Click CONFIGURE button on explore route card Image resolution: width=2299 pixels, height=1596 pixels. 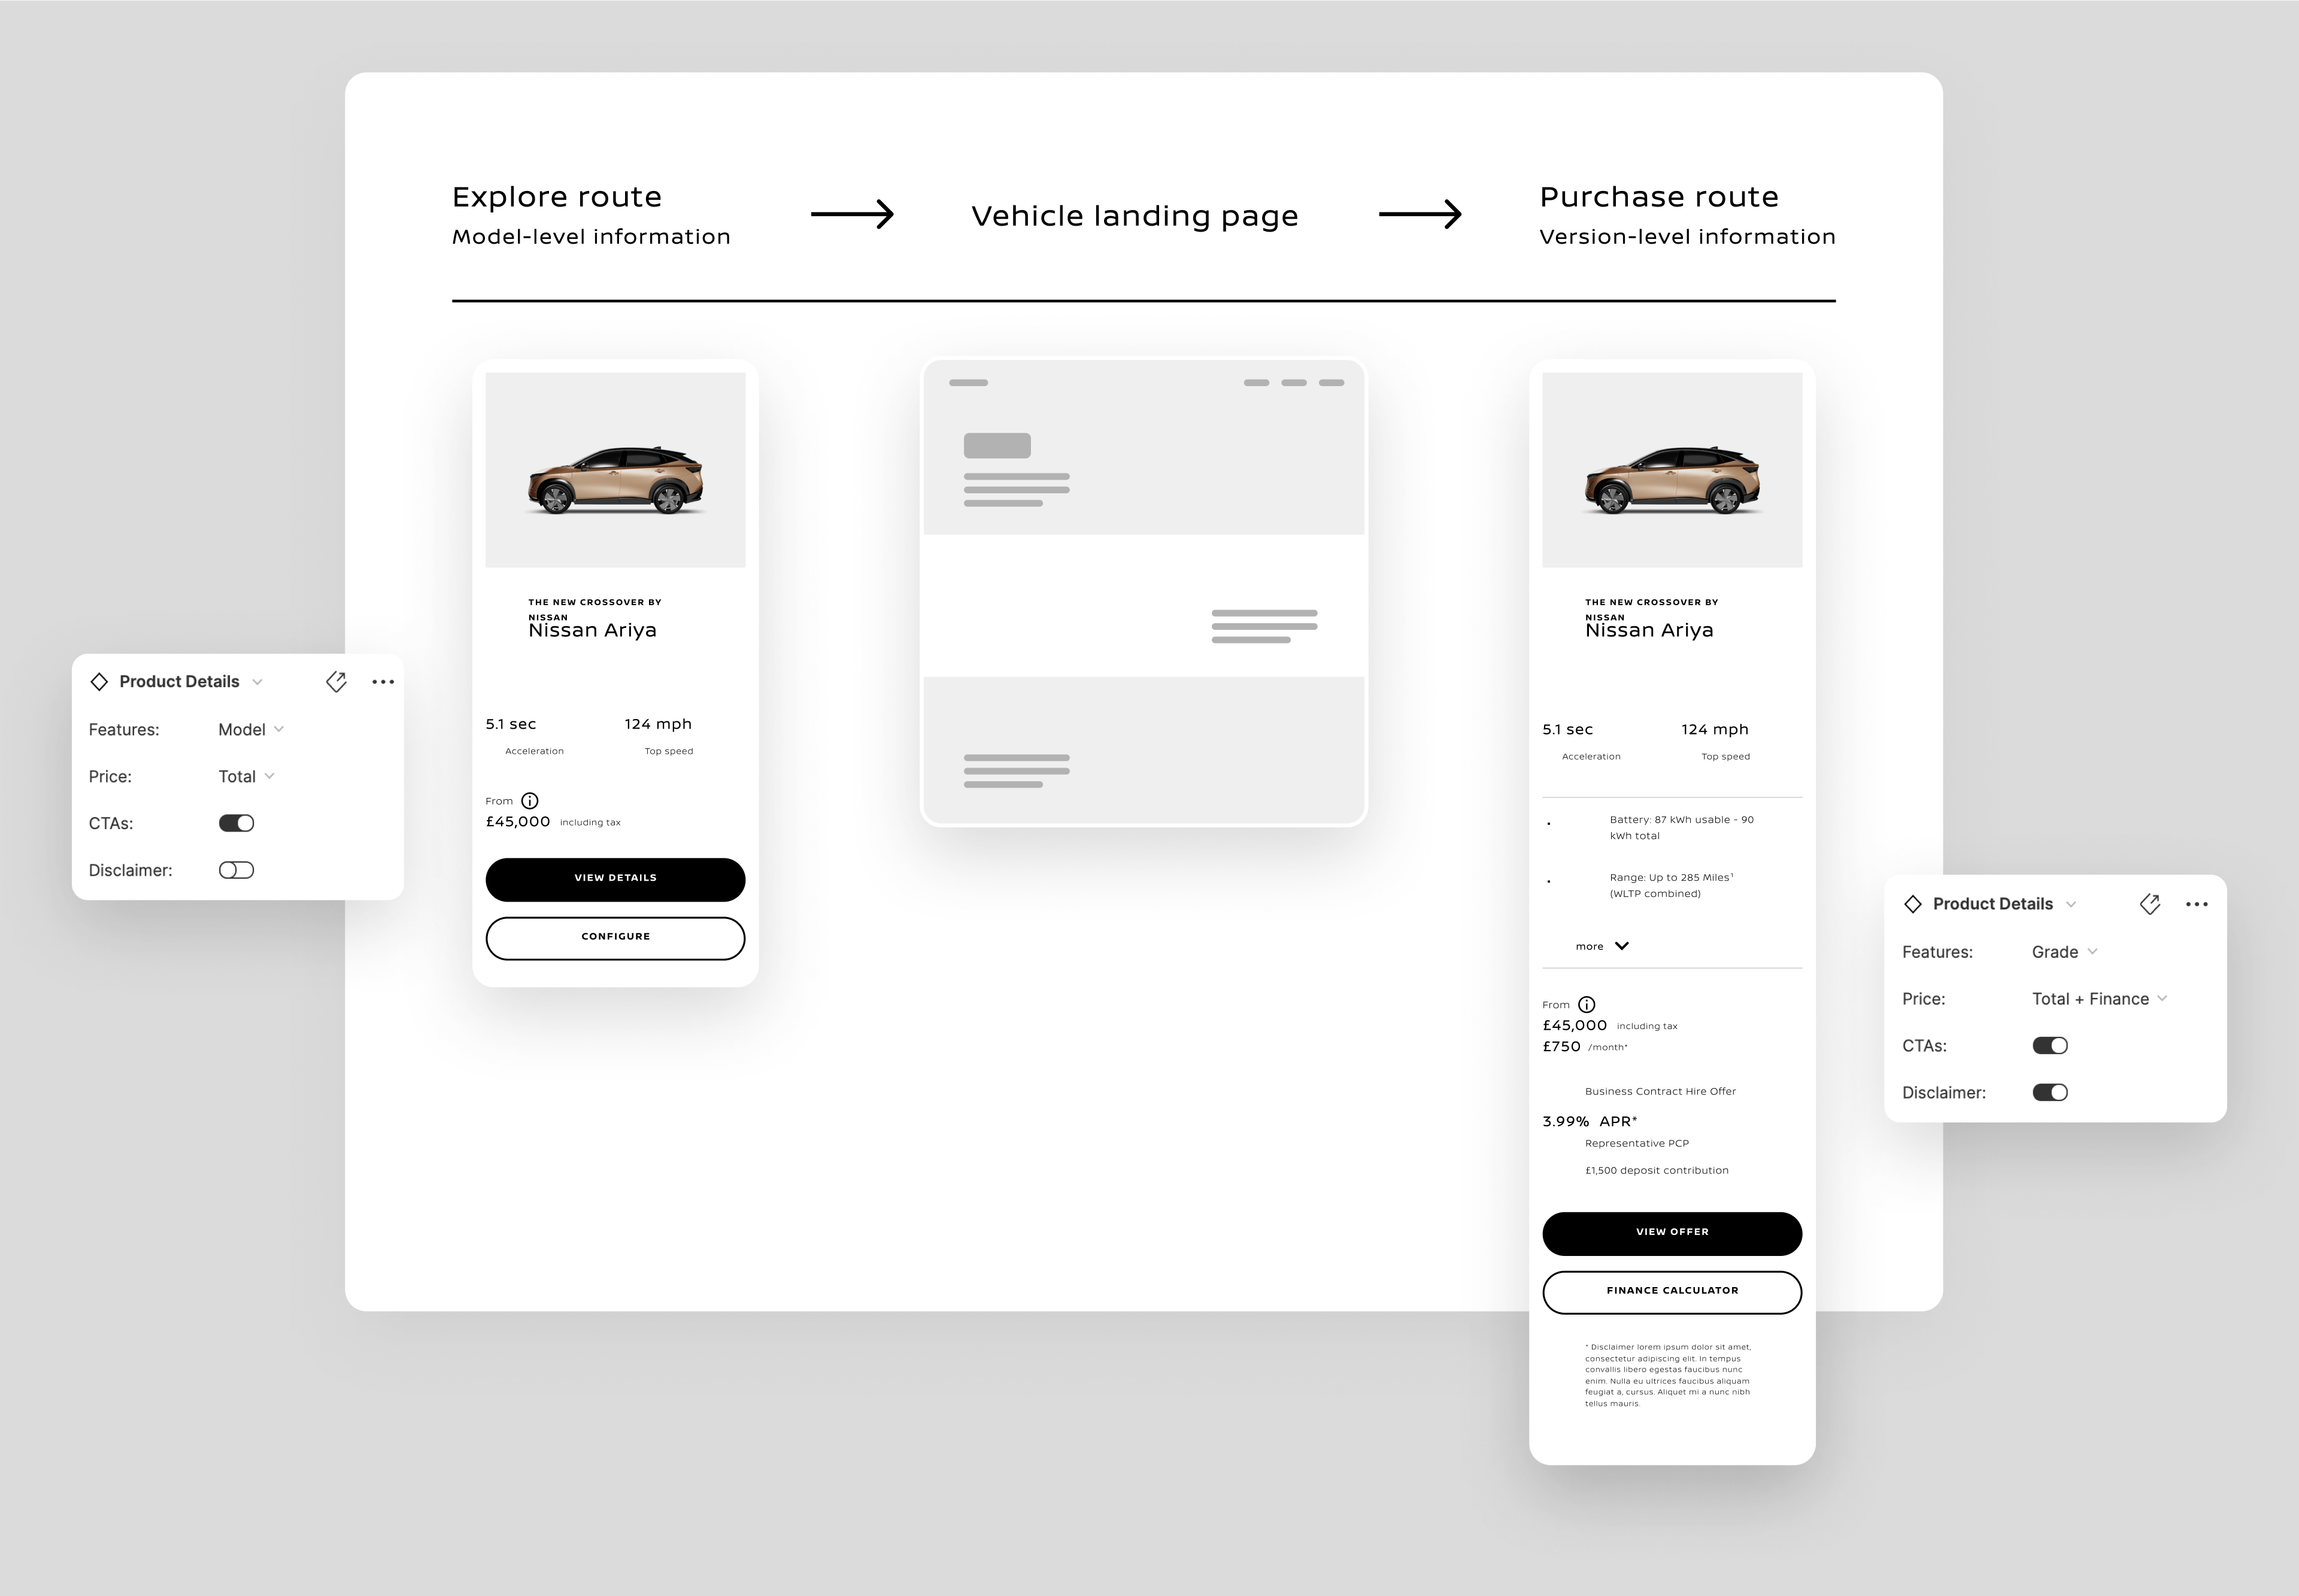[615, 936]
